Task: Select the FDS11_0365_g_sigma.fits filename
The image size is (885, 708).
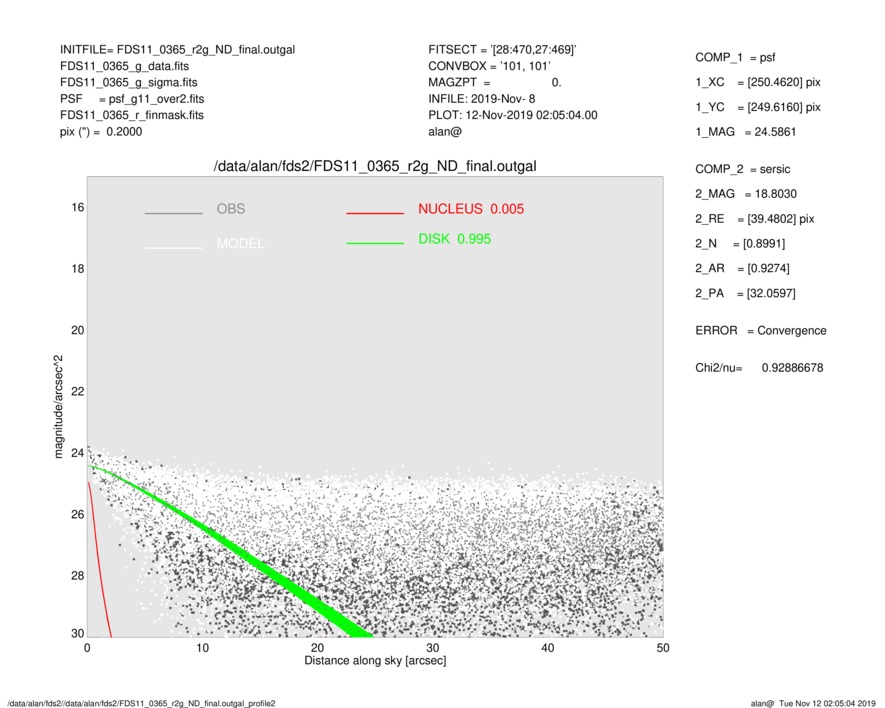Action: coord(129,82)
